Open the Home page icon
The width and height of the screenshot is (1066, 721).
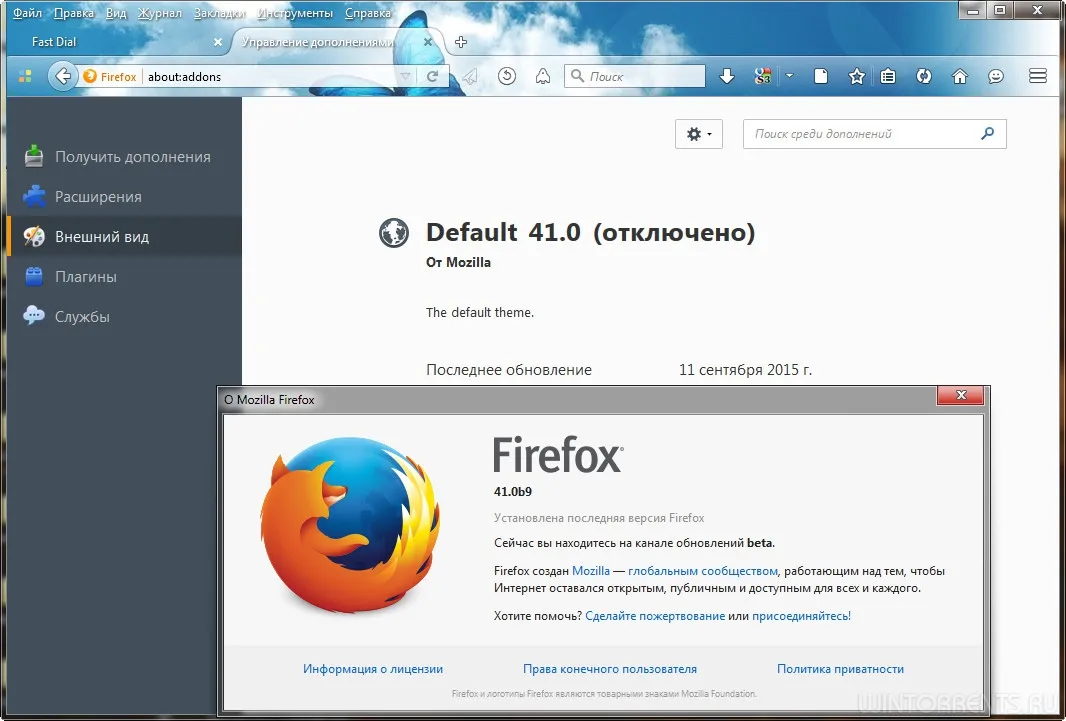point(960,76)
